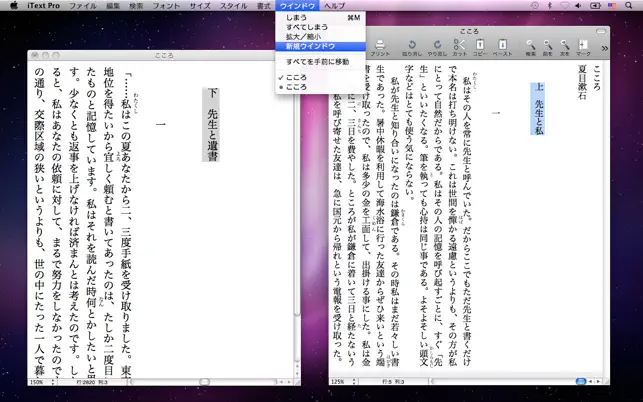Click the 行:2820 列:3 position field in left window
Image resolution: width=643 pixels, height=402 pixels.
[92, 382]
